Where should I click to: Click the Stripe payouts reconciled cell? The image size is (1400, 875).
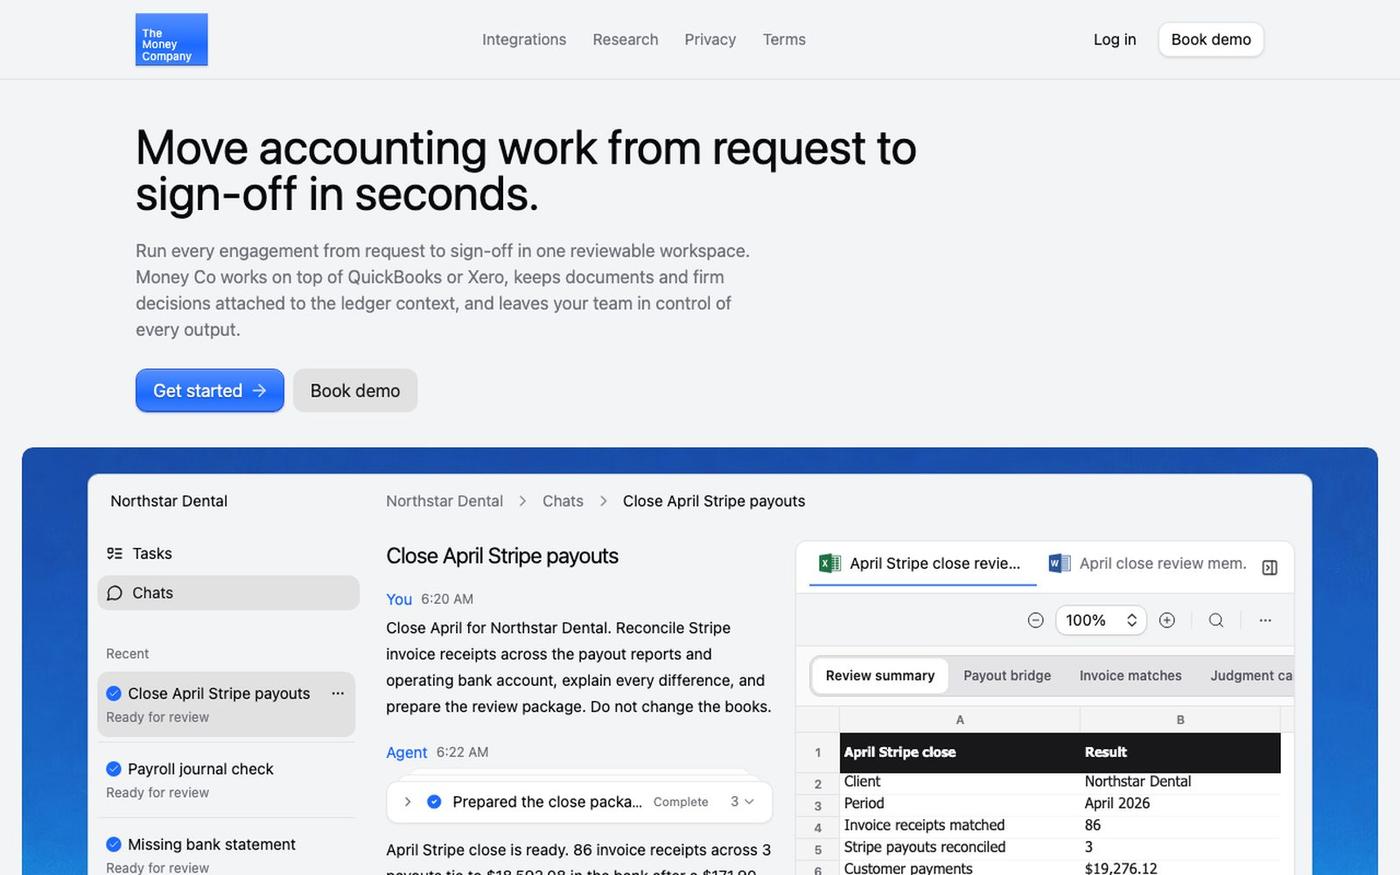pyautogui.click(x=960, y=848)
